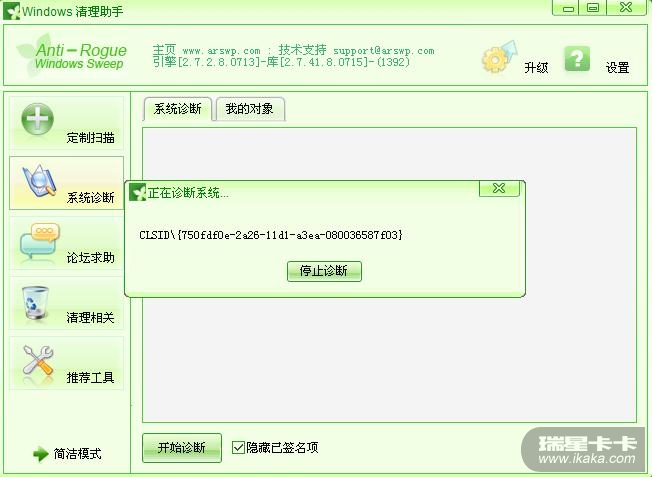Click the engine version text 引擎[2.7.2.8.0713]
The width and height of the screenshot is (652, 477).
click(x=206, y=62)
